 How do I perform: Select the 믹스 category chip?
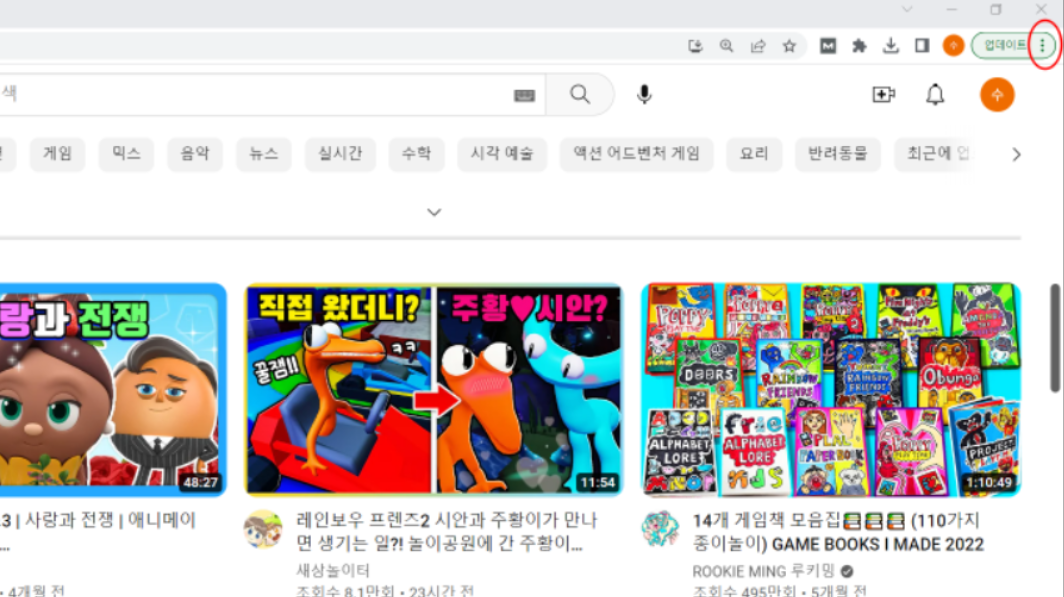pos(126,154)
